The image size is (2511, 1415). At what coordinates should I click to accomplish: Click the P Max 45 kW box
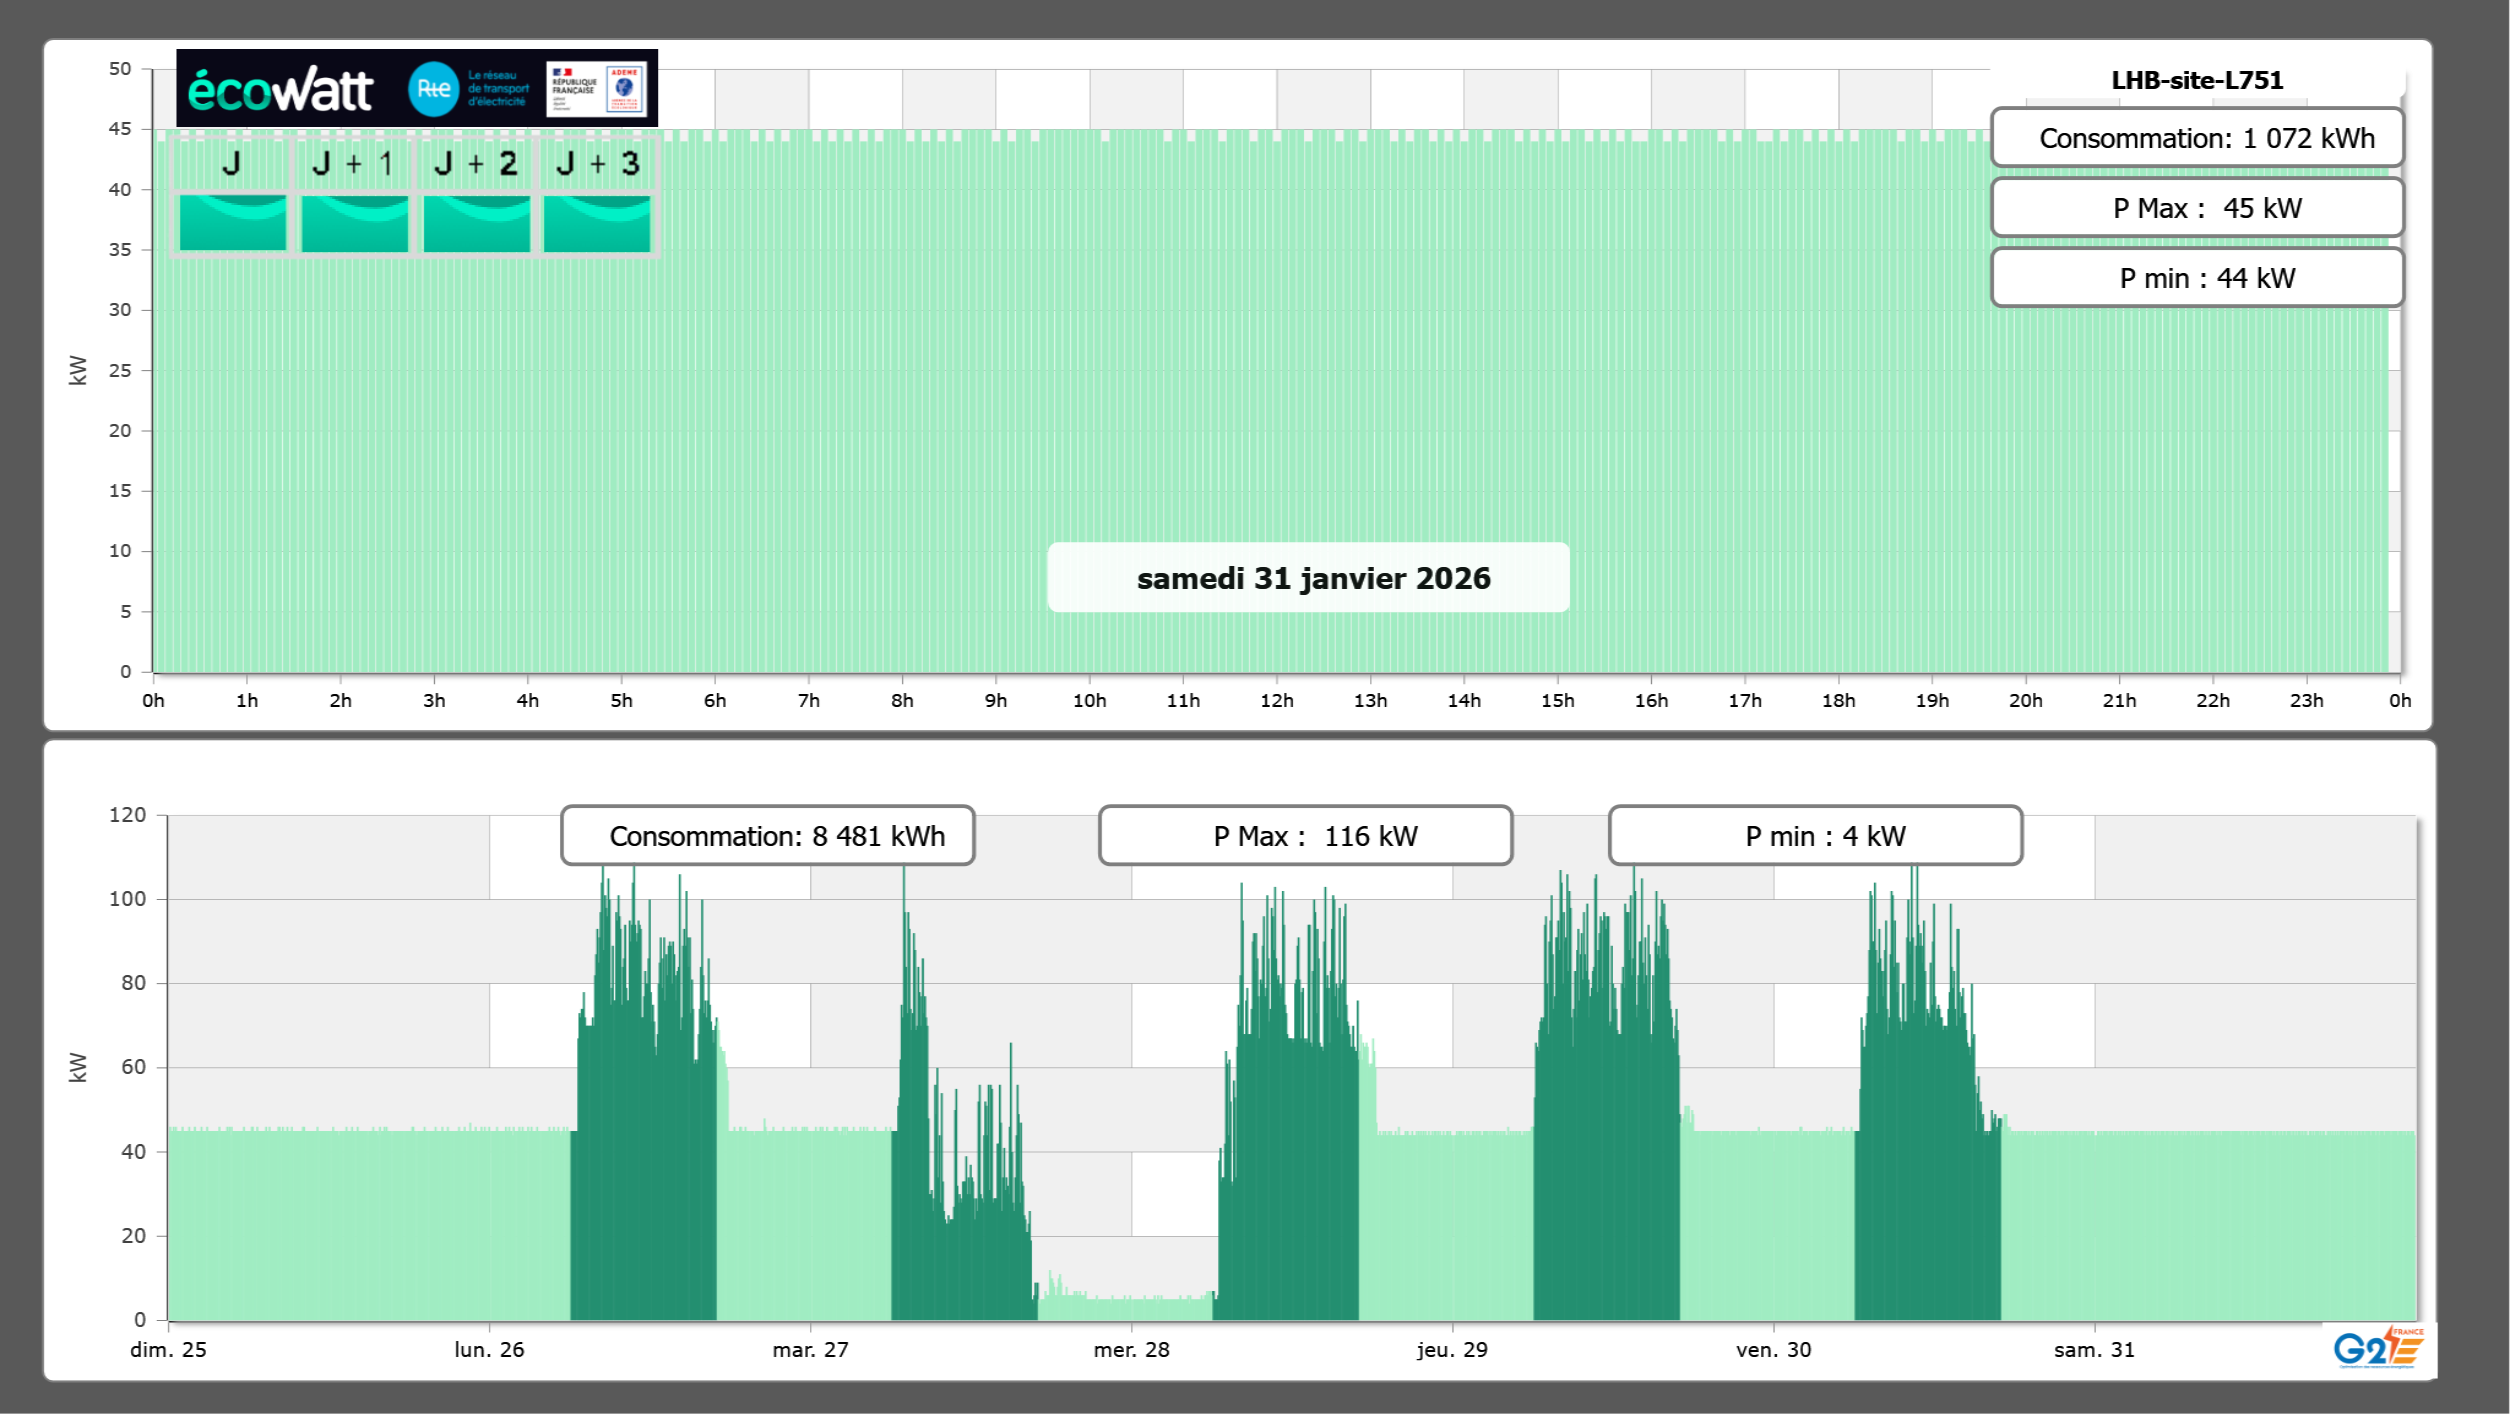[x=2196, y=208]
